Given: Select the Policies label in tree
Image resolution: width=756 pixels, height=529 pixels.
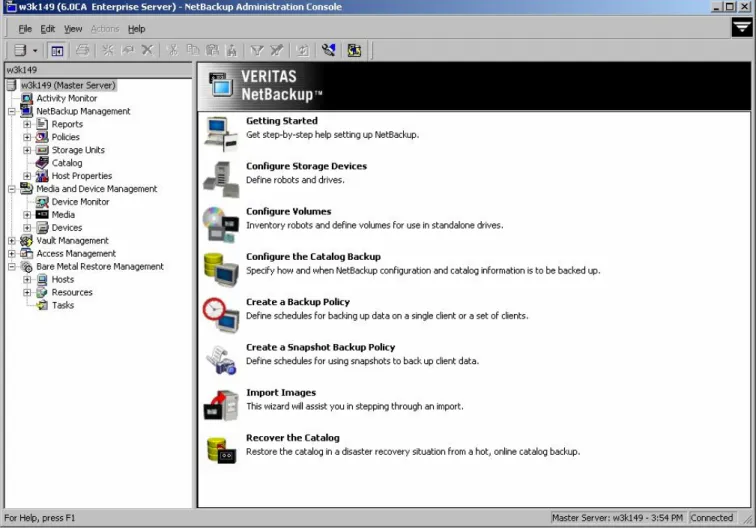Looking at the screenshot, I should [x=66, y=137].
